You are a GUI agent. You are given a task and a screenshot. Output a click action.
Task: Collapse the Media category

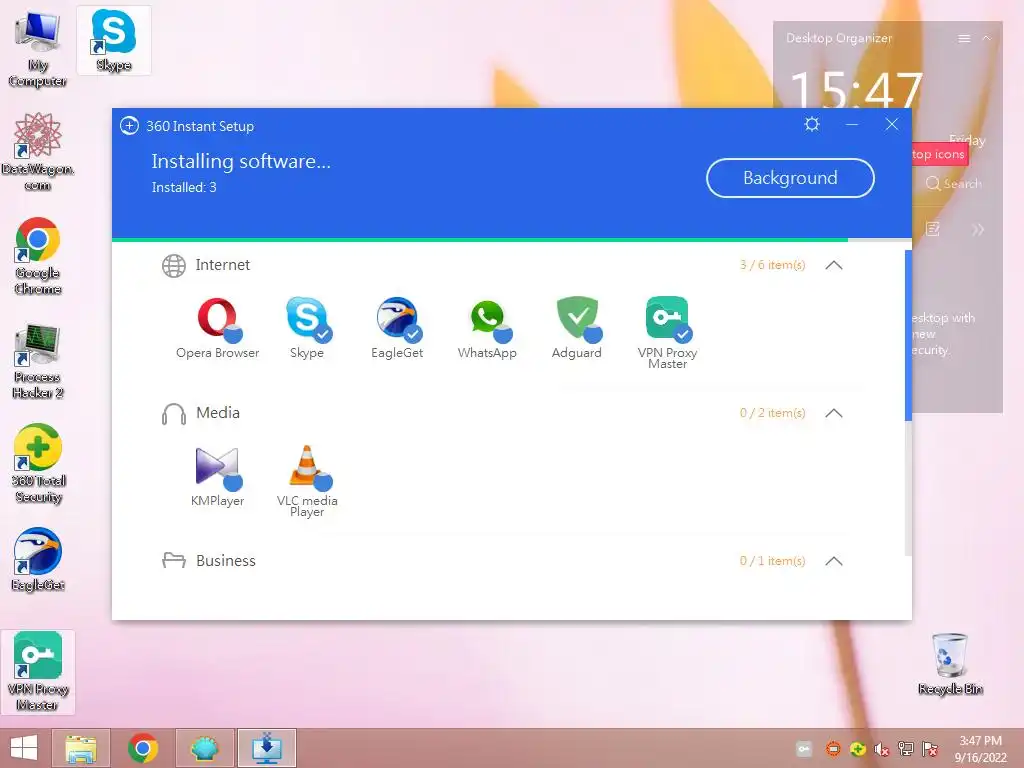tap(834, 413)
